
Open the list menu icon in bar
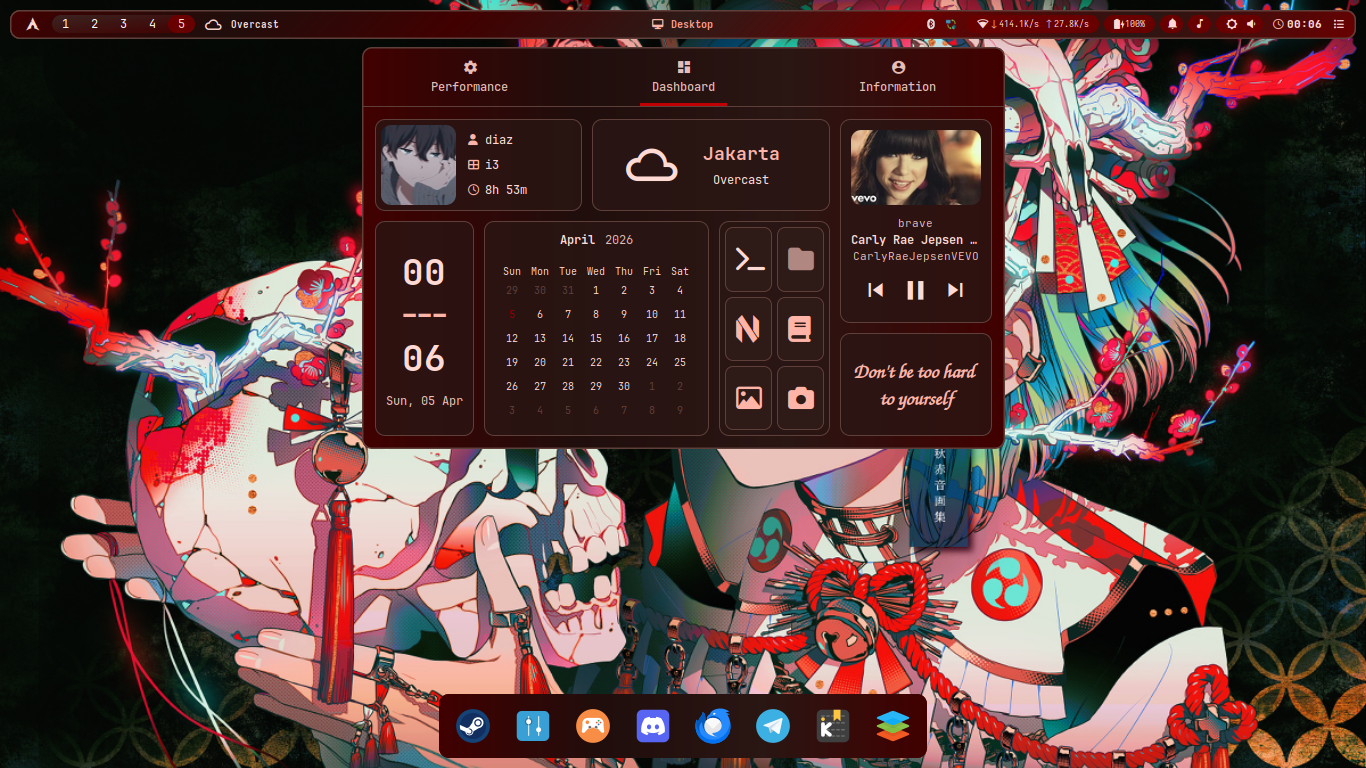pyautogui.click(x=1339, y=24)
